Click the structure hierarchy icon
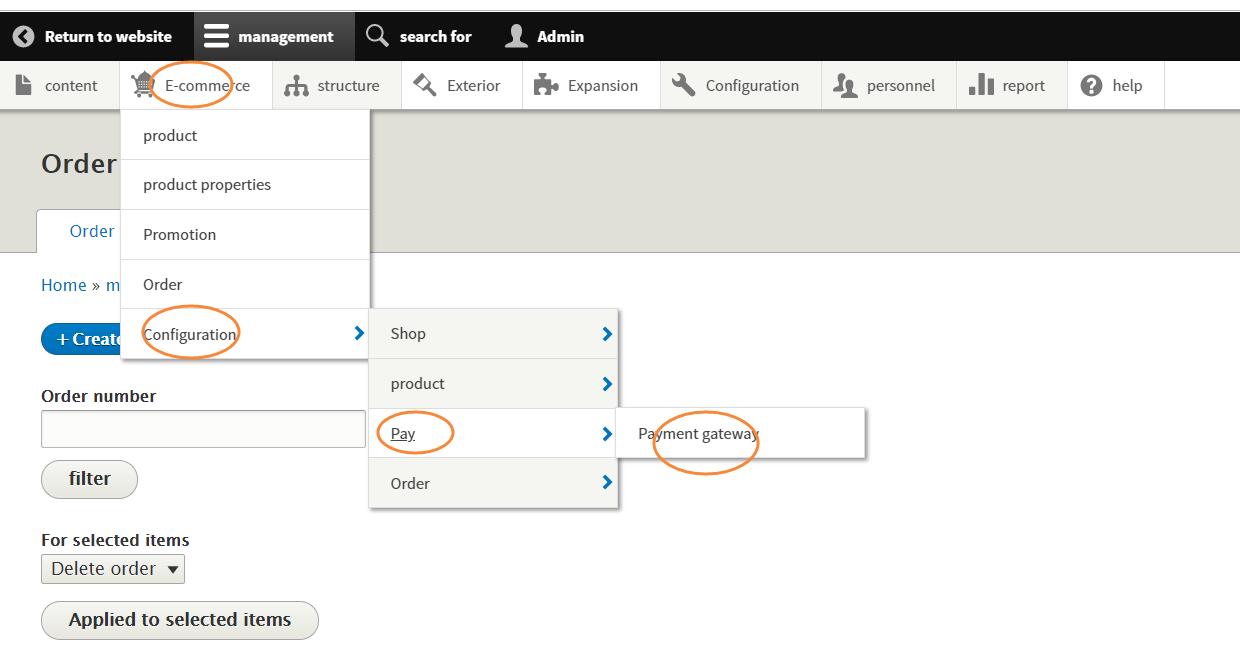Screen dimensions: 1240x653 point(296,86)
